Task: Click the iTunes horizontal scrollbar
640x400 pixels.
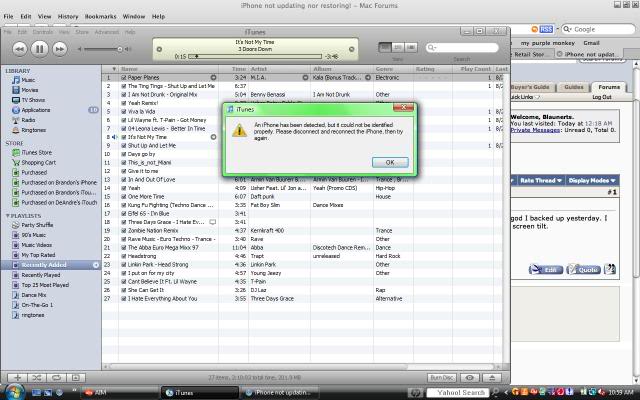Action: [x=258, y=367]
